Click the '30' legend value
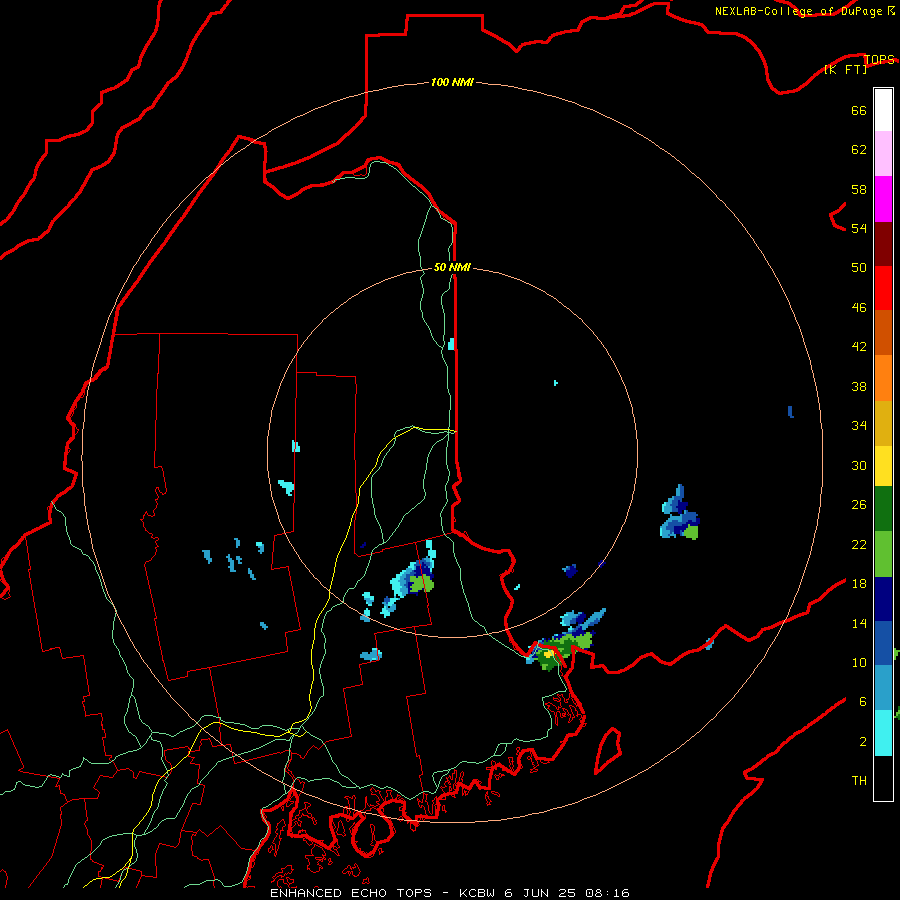The height and width of the screenshot is (900, 900). point(859,465)
